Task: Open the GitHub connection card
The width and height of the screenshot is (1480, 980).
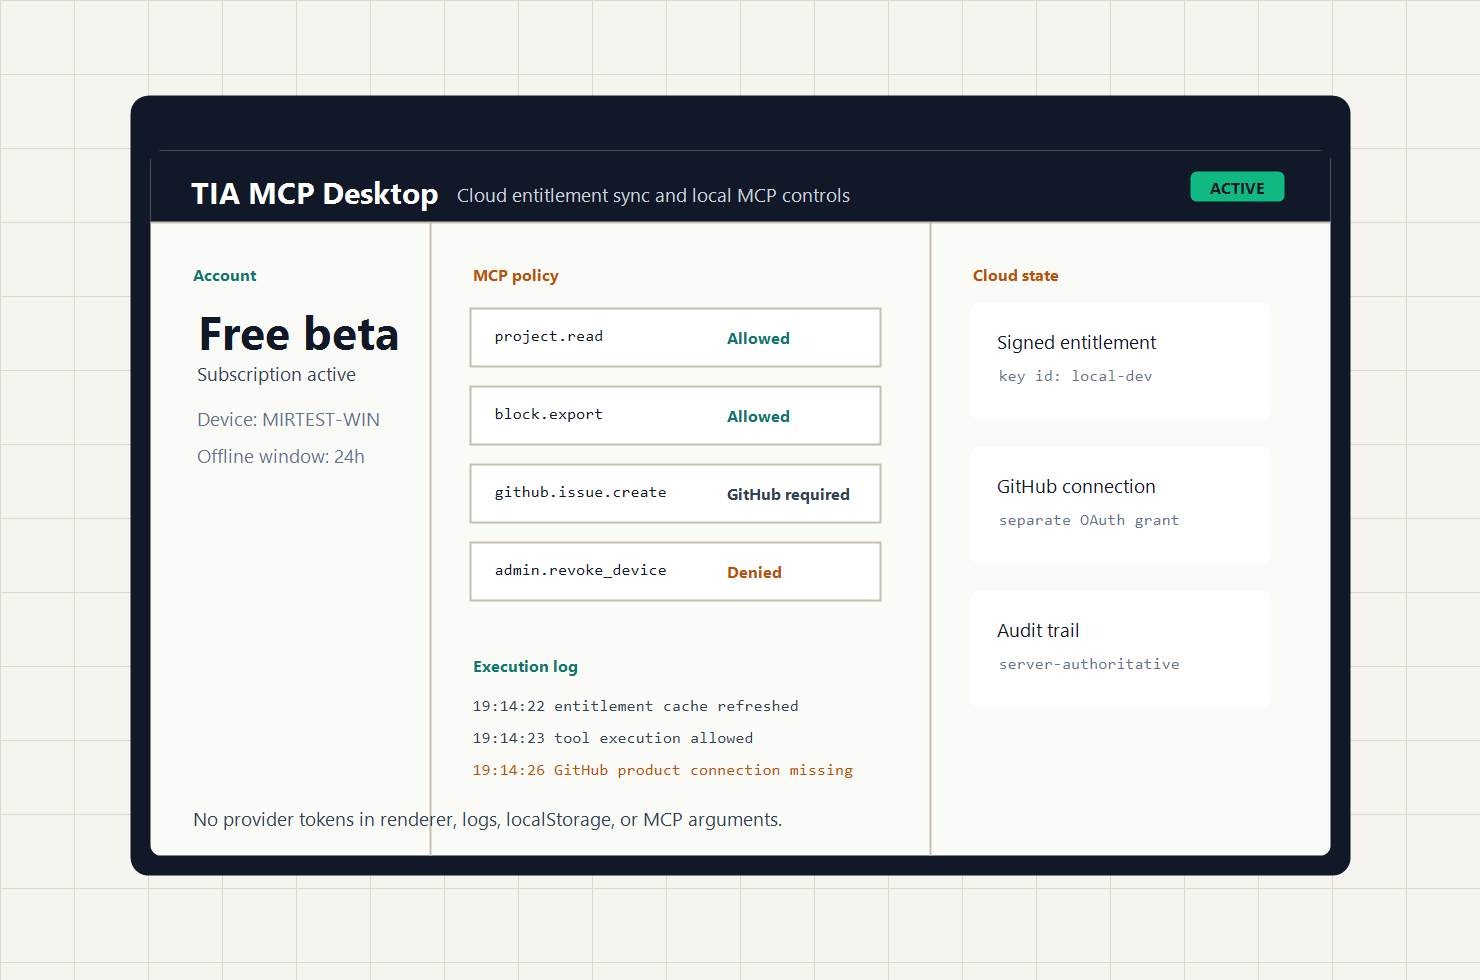Action: point(1120,505)
